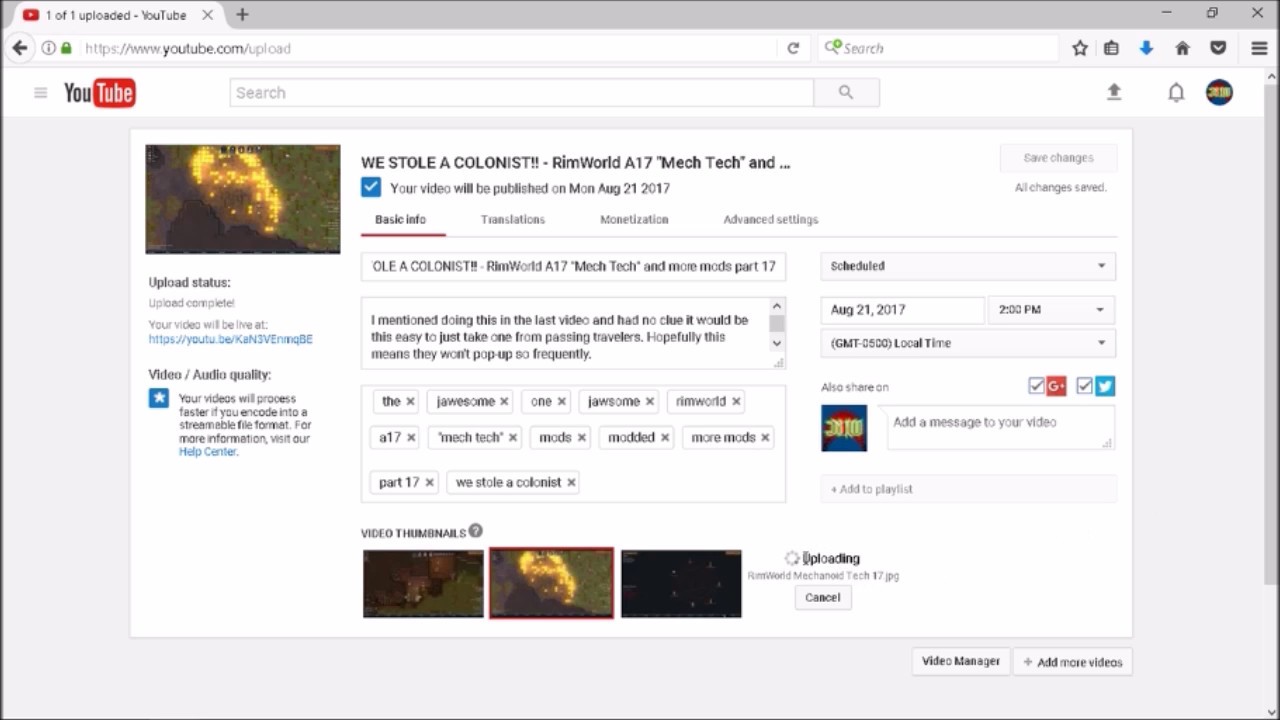Remove the 'jawesome' tag with its x
1280x720 pixels.
coord(504,402)
